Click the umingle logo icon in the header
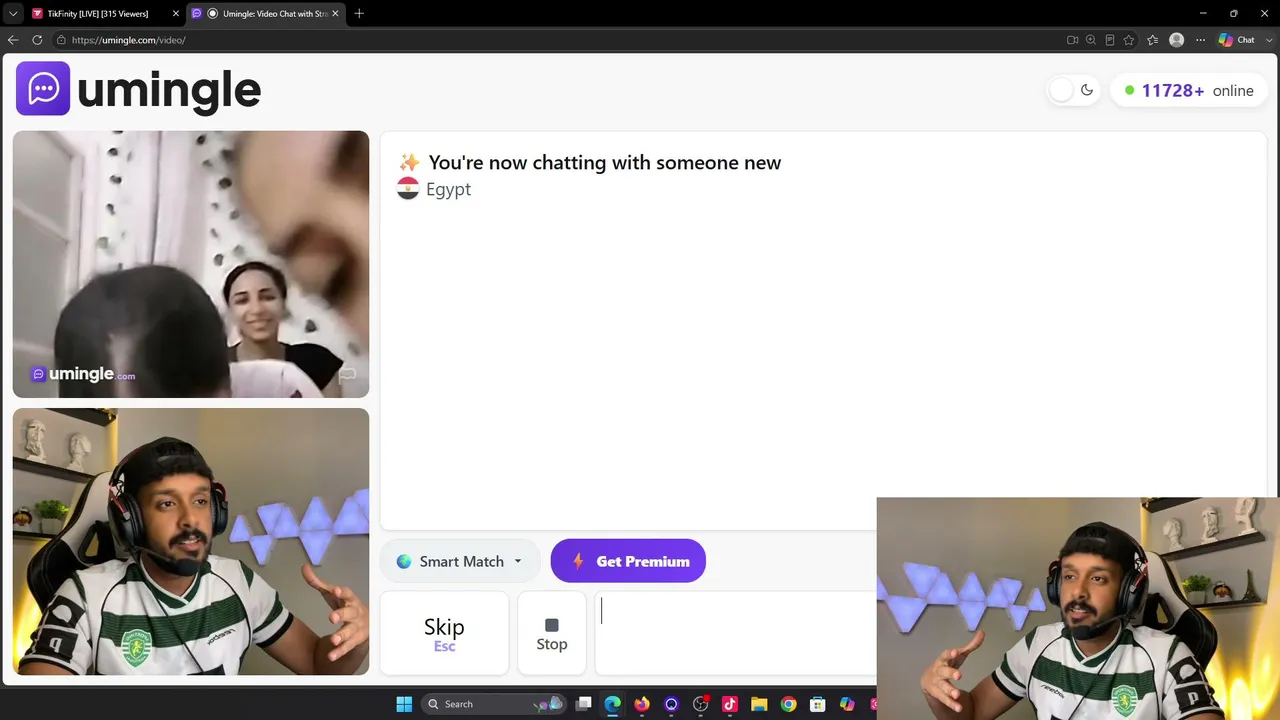This screenshot has width=1280, height=720. pos(43,89)
